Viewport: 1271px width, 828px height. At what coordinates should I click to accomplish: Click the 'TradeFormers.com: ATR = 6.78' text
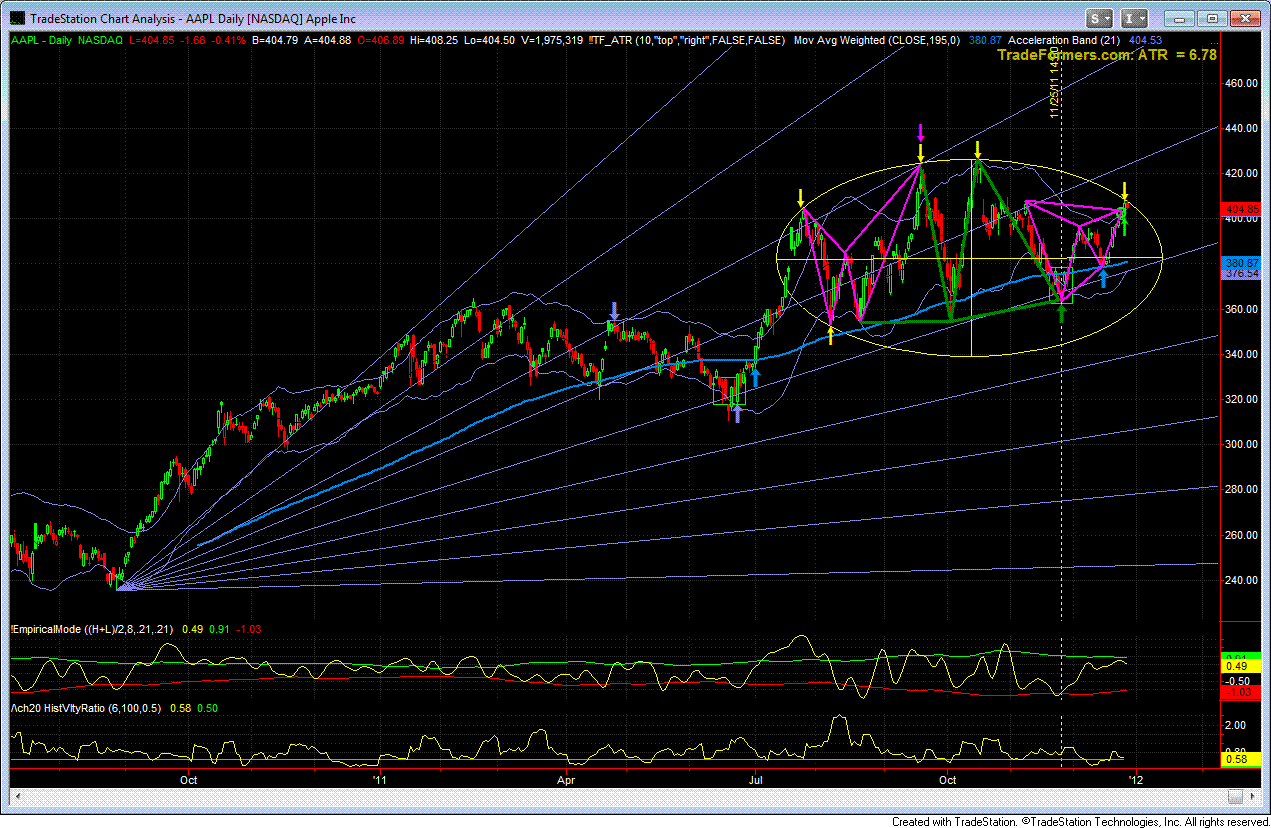1107,55
